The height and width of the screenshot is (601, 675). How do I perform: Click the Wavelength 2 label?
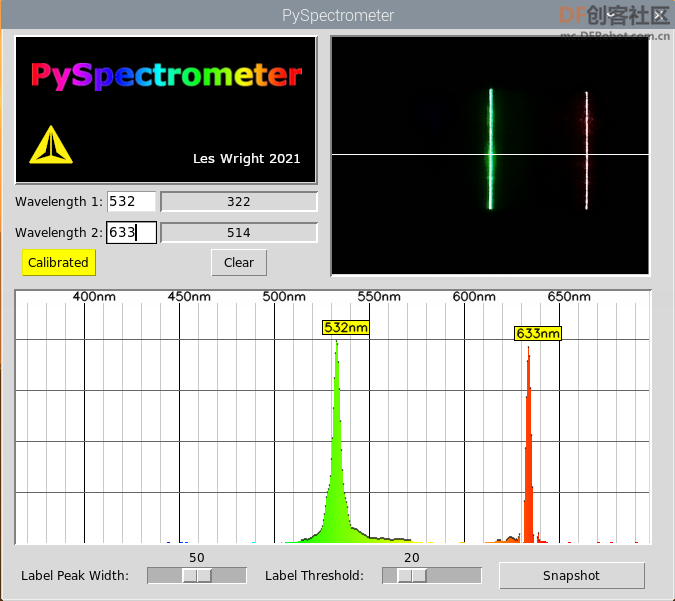pyautogui.click(x=59, y=232)
